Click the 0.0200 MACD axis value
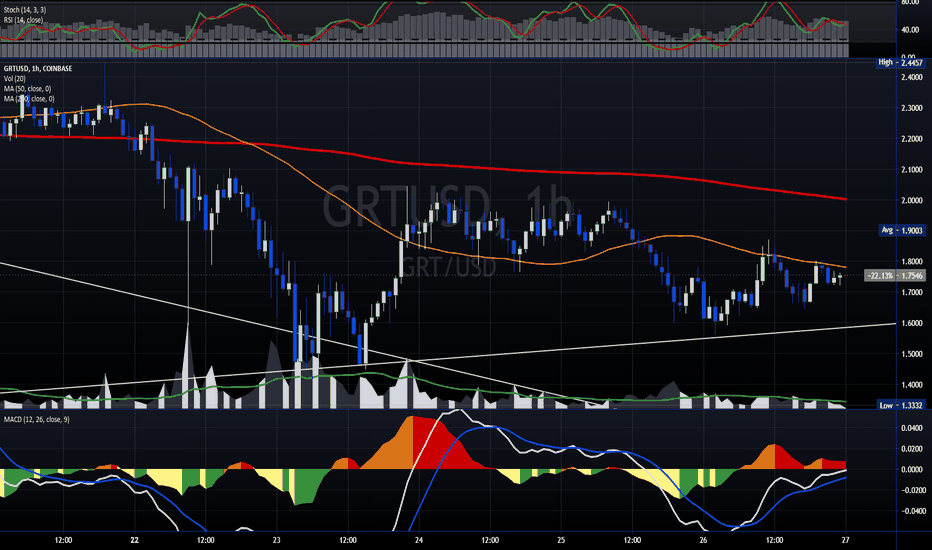The height and width of the screenshot is (550, 932). point(912,449)
